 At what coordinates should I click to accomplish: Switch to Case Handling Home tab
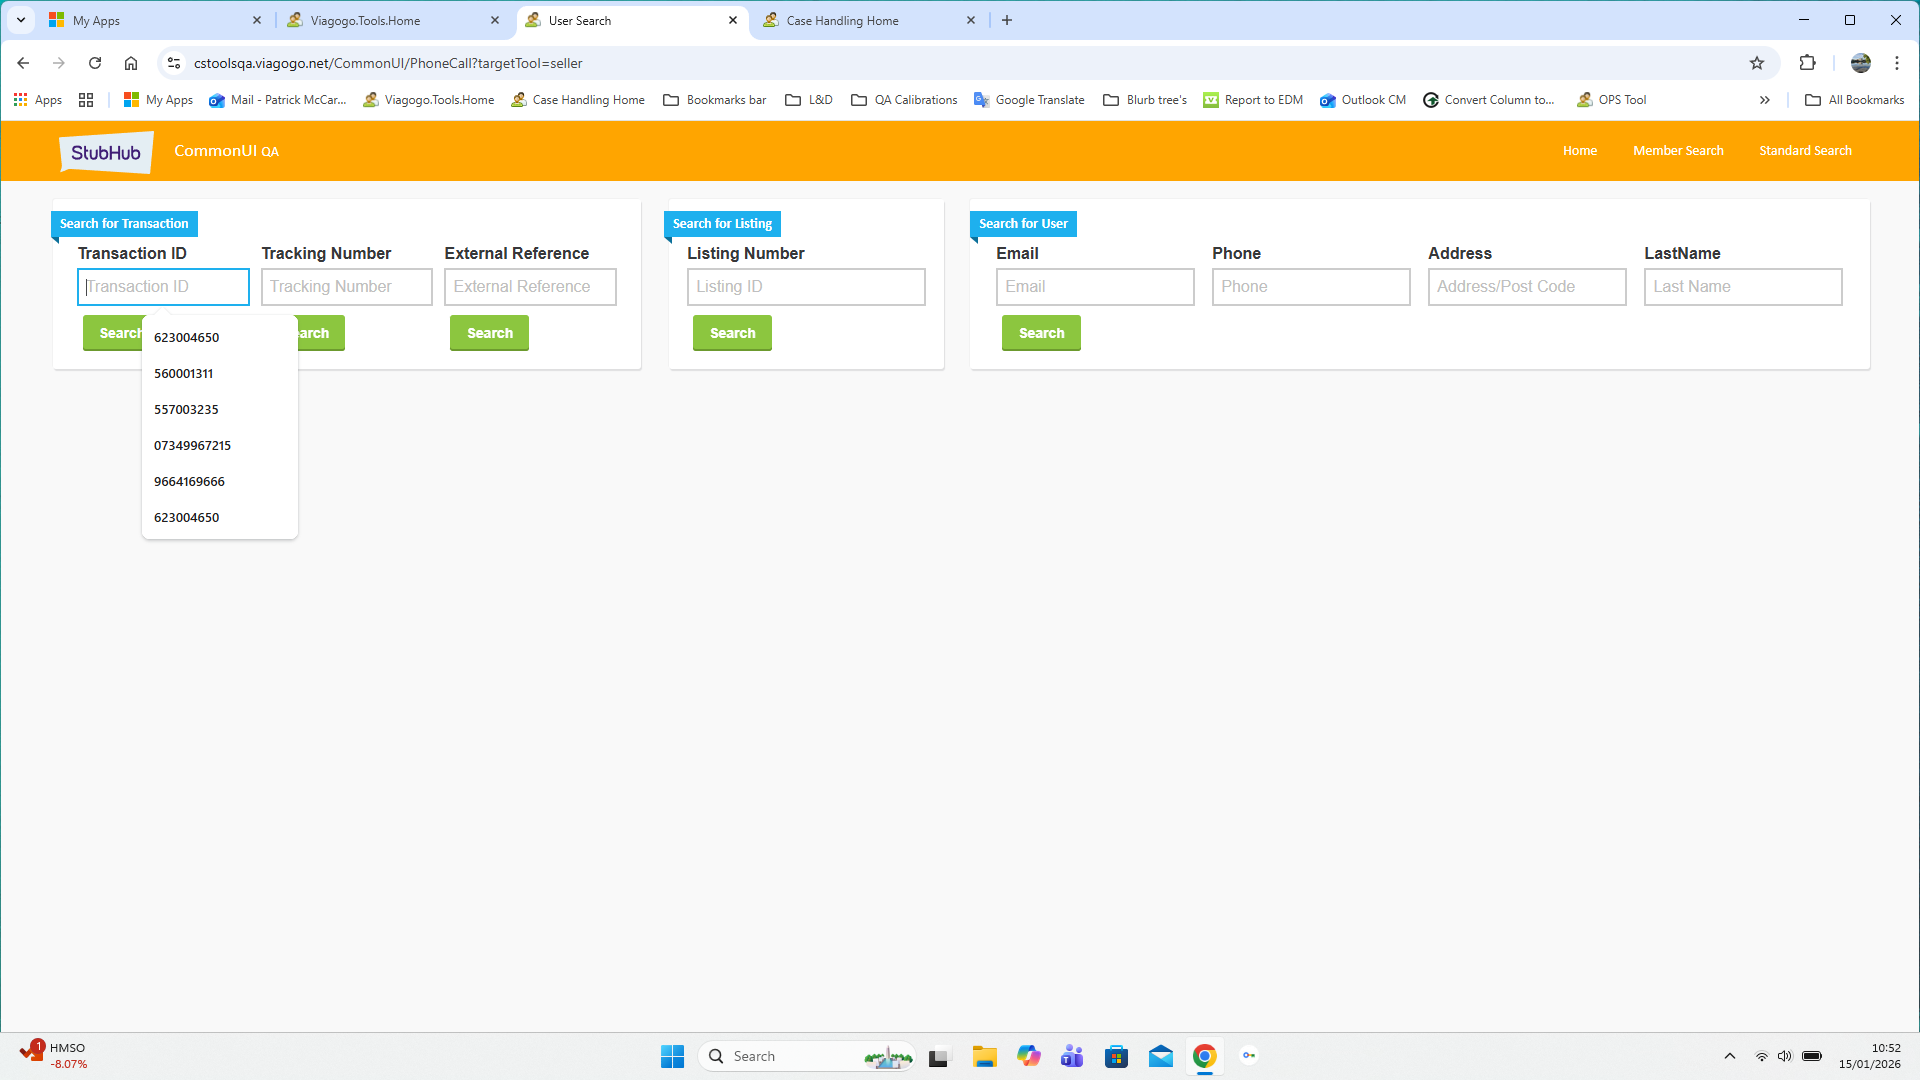click(x=842, y=20)
